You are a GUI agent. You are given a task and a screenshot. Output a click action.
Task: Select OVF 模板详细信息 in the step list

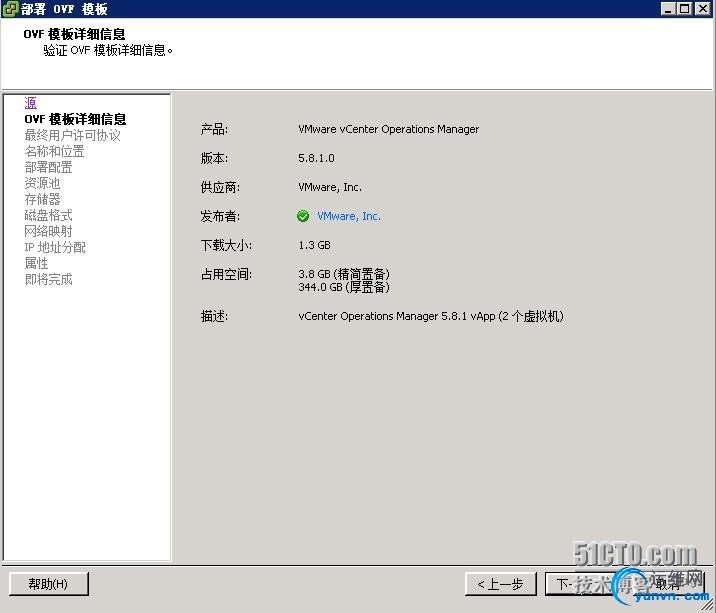coord(75,119)
